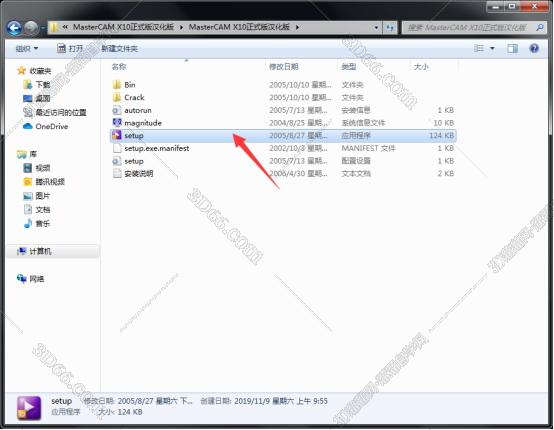Image resolution: width=554 pixels, height=430 pixels.
Task: Toggle the preview pane icon
Action: point(512,48)
